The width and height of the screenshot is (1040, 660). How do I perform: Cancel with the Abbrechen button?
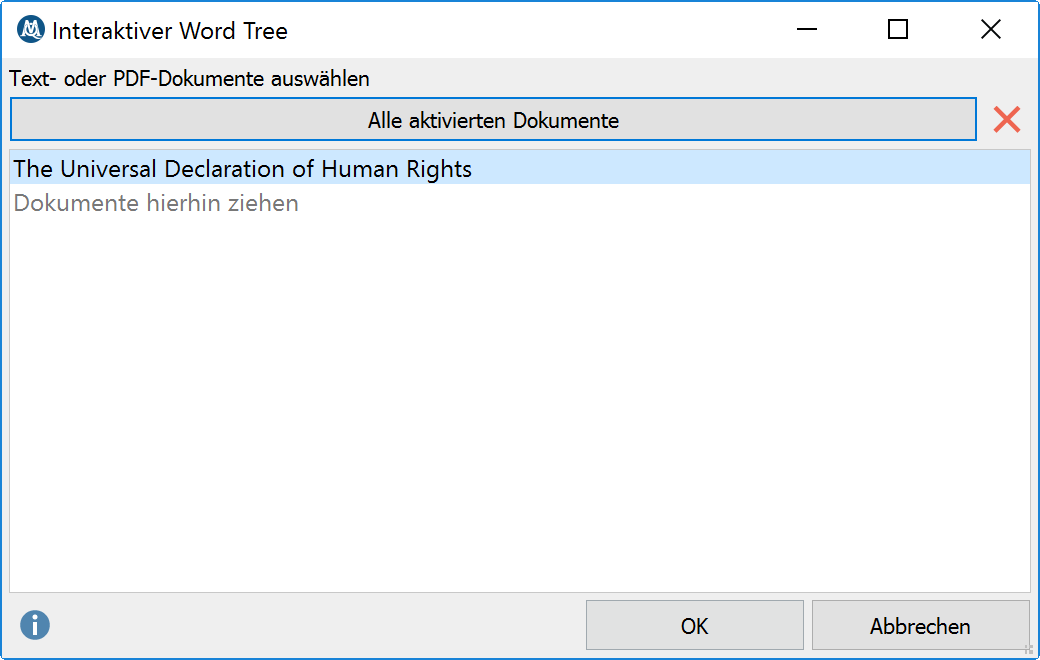pos(920,626)
